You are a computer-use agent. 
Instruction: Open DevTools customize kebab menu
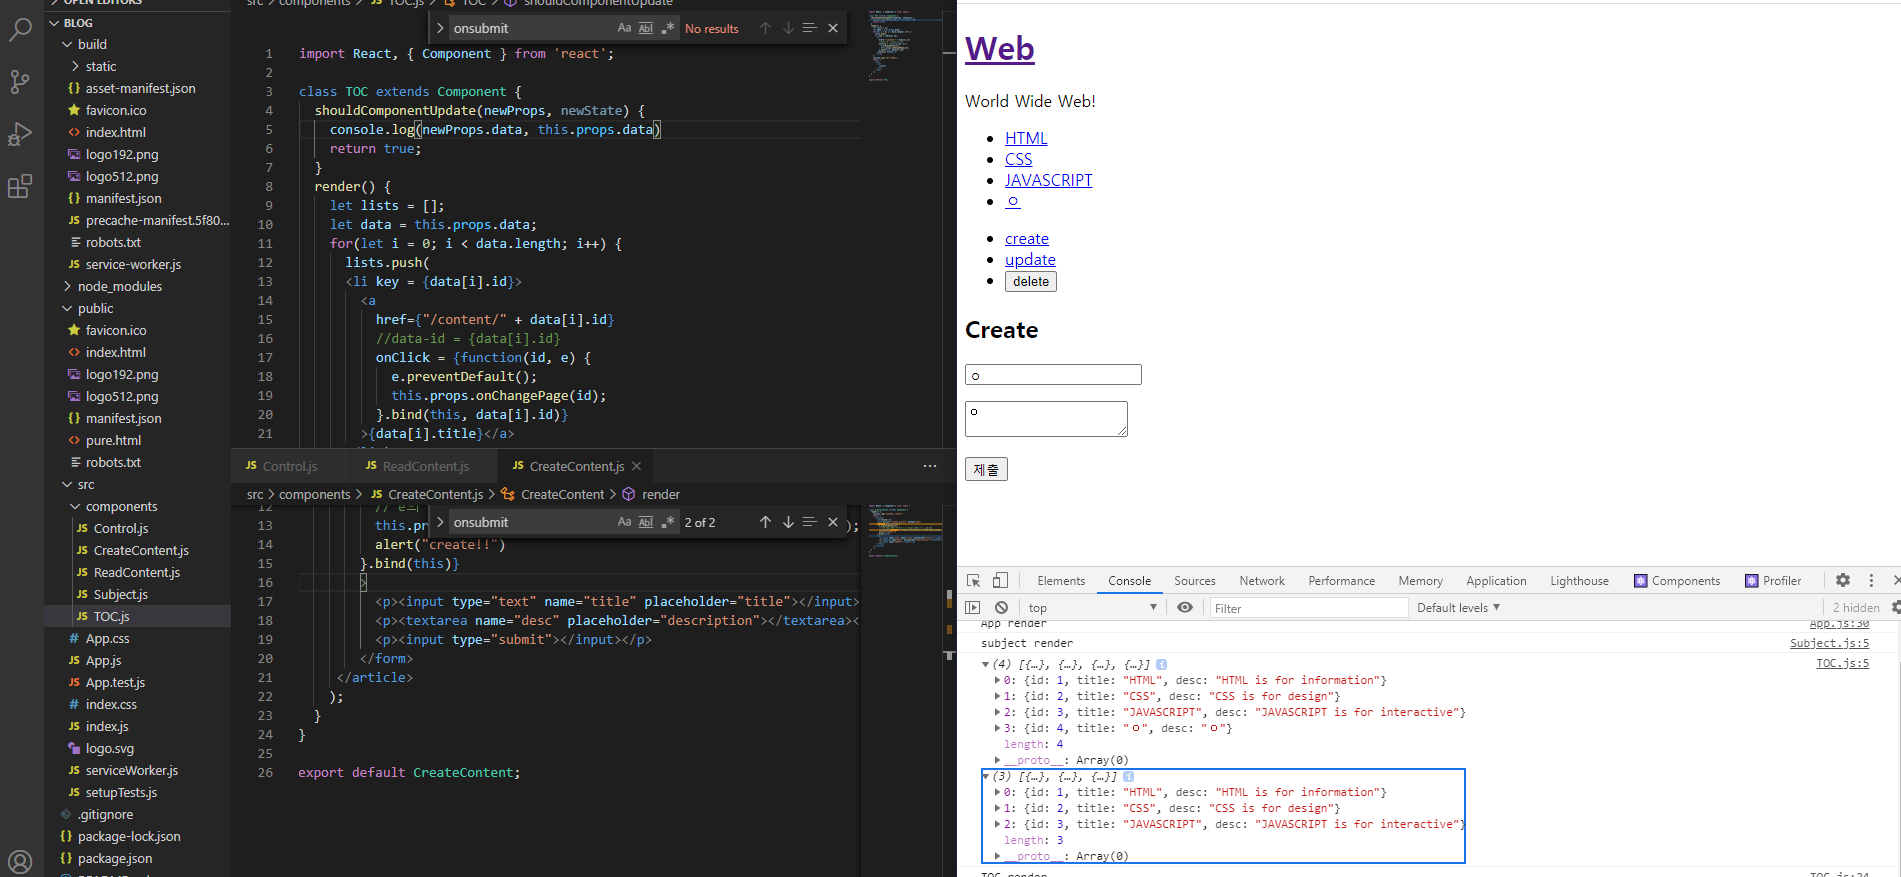(x=1871, y=580)
